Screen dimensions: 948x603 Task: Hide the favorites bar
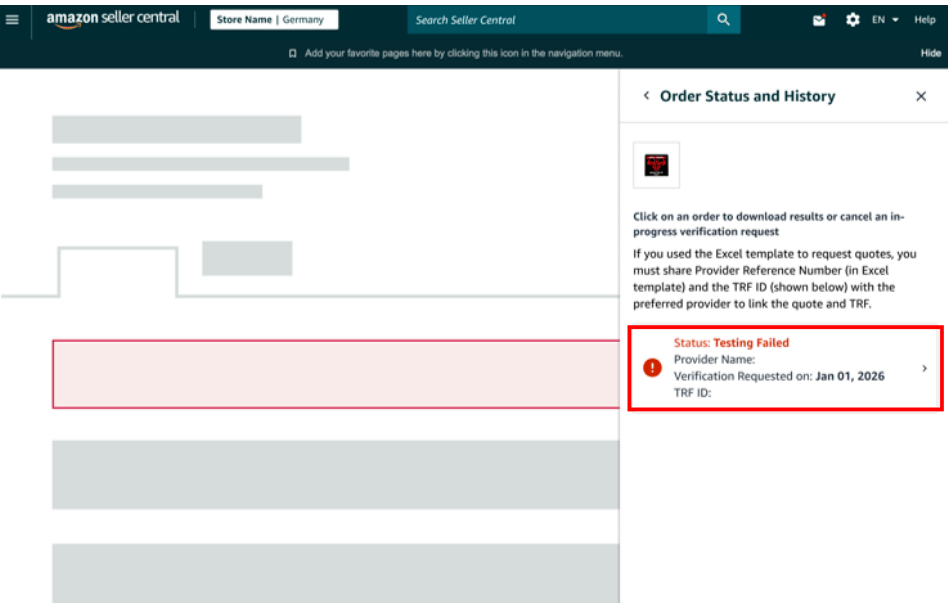(x=930, y=54)
